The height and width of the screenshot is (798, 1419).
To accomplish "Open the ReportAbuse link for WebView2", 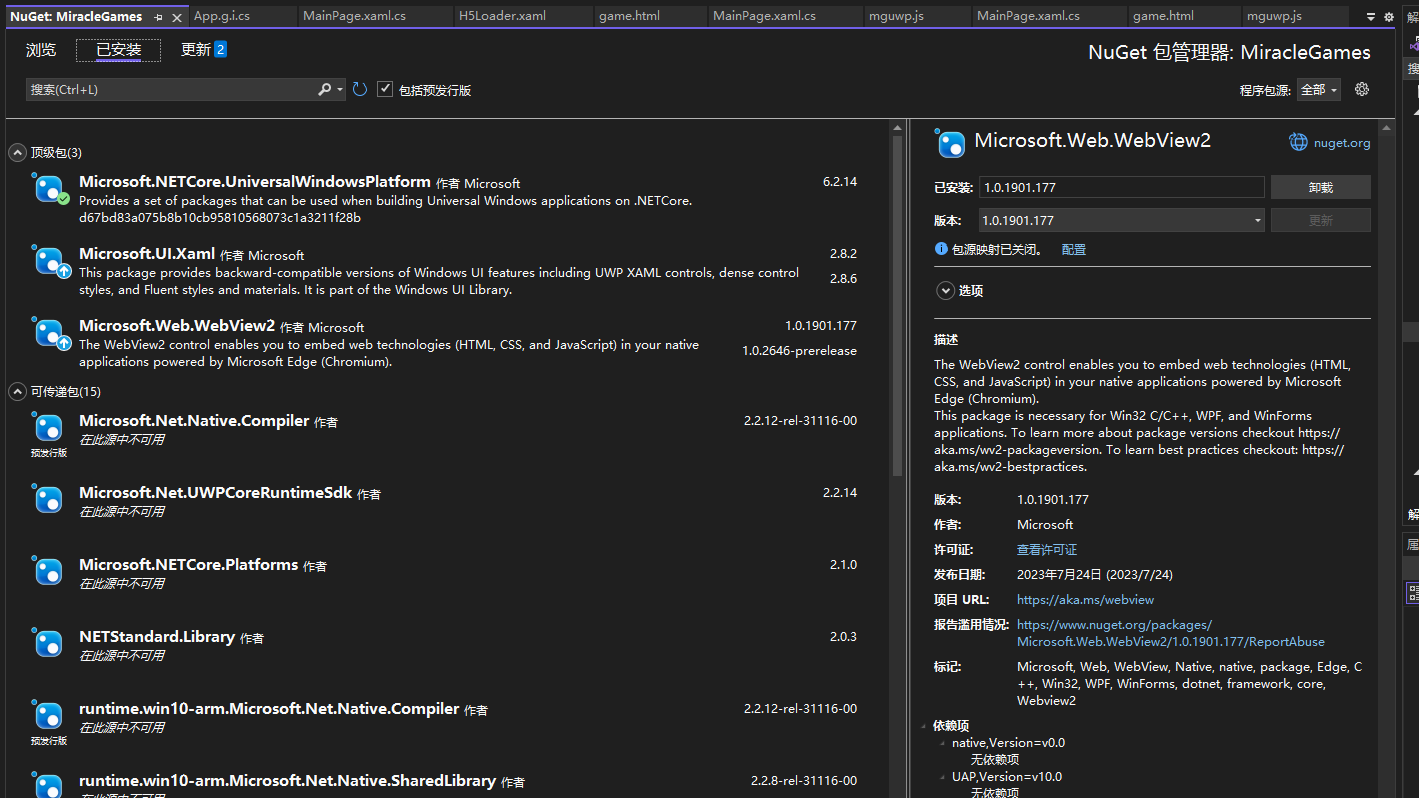I will pyautogui.click(x=1170, y=633).
